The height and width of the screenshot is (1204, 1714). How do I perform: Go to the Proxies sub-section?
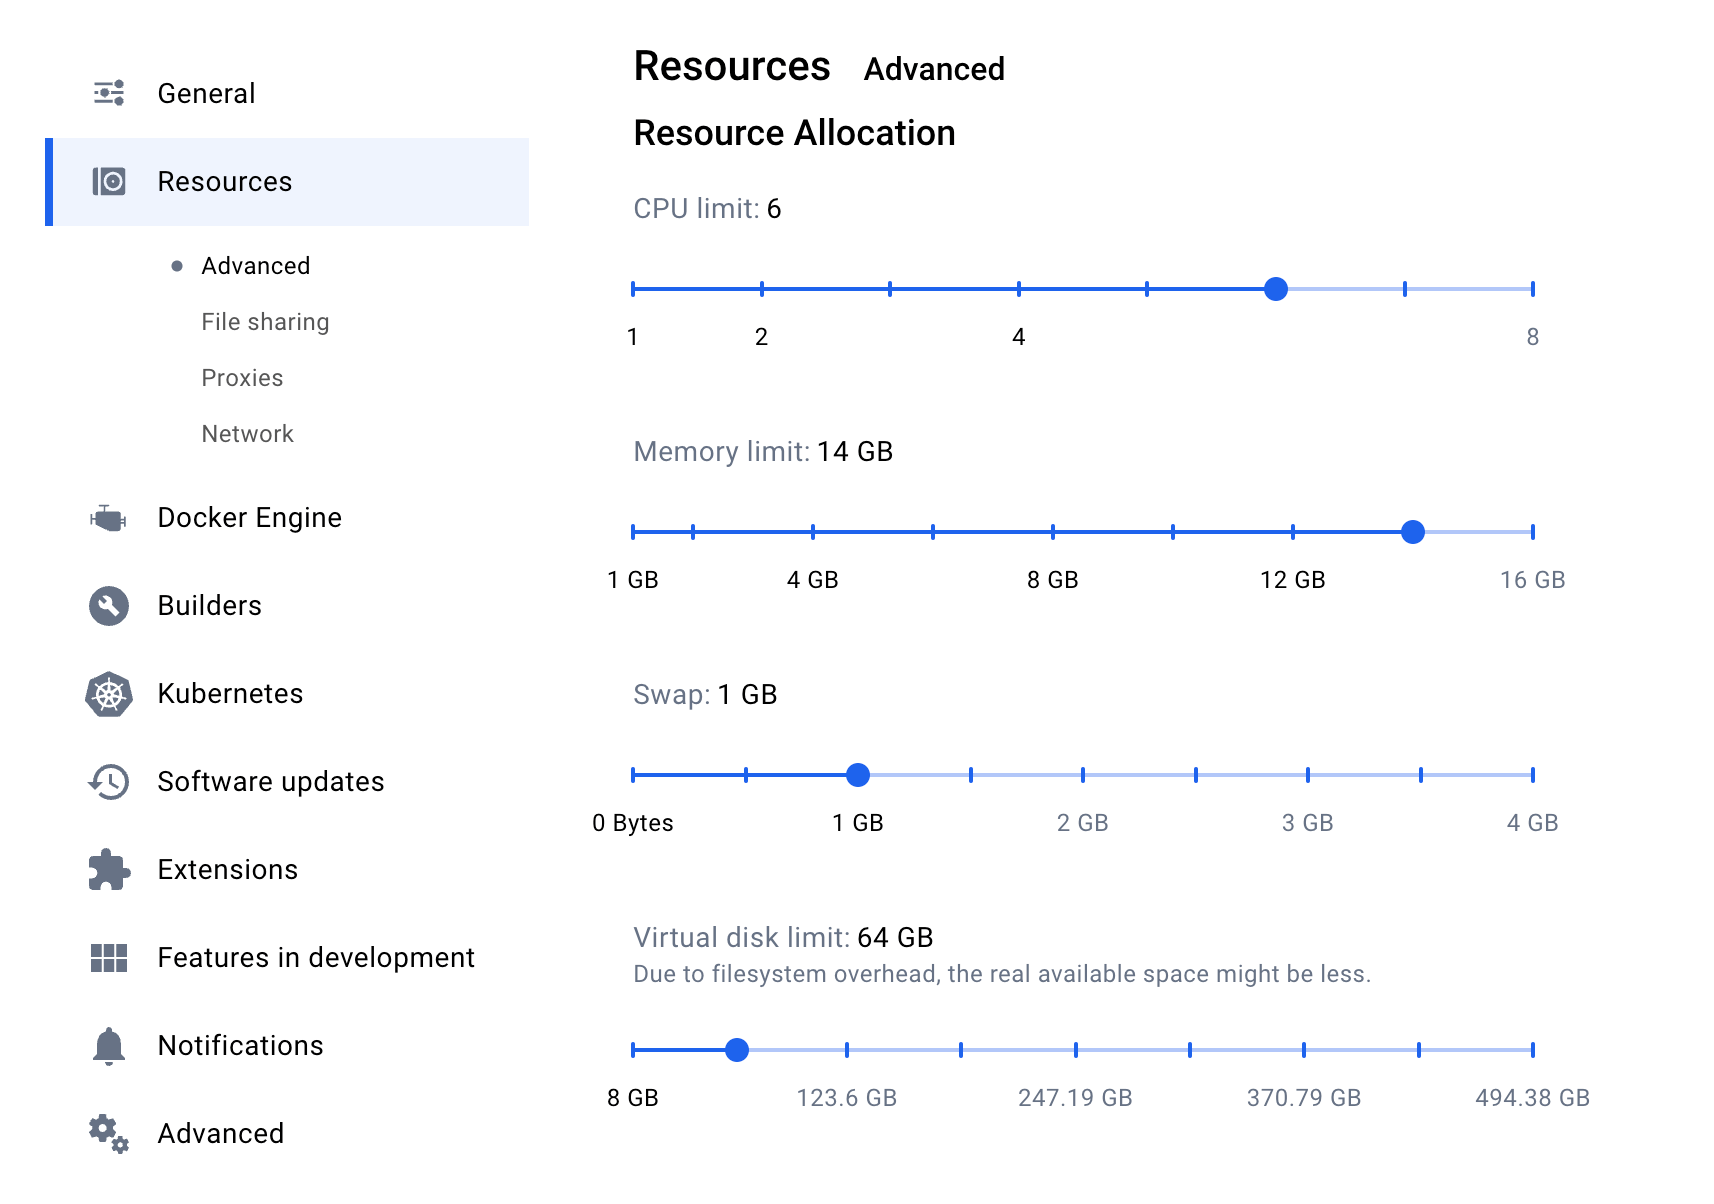click(x=242, y=378)
